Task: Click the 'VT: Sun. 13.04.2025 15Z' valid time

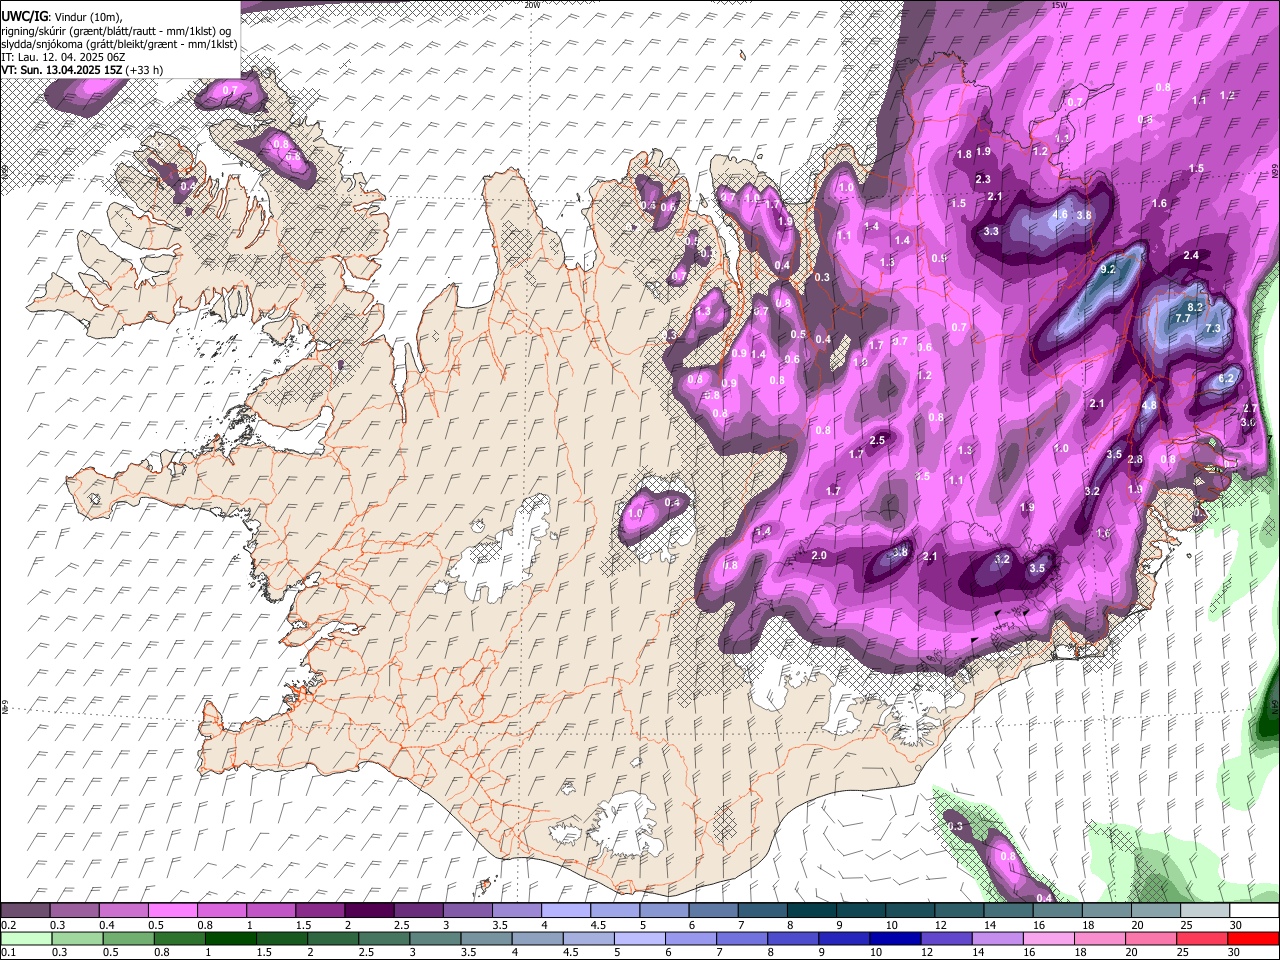Action: pyautogui.click(x=62, y=70)
